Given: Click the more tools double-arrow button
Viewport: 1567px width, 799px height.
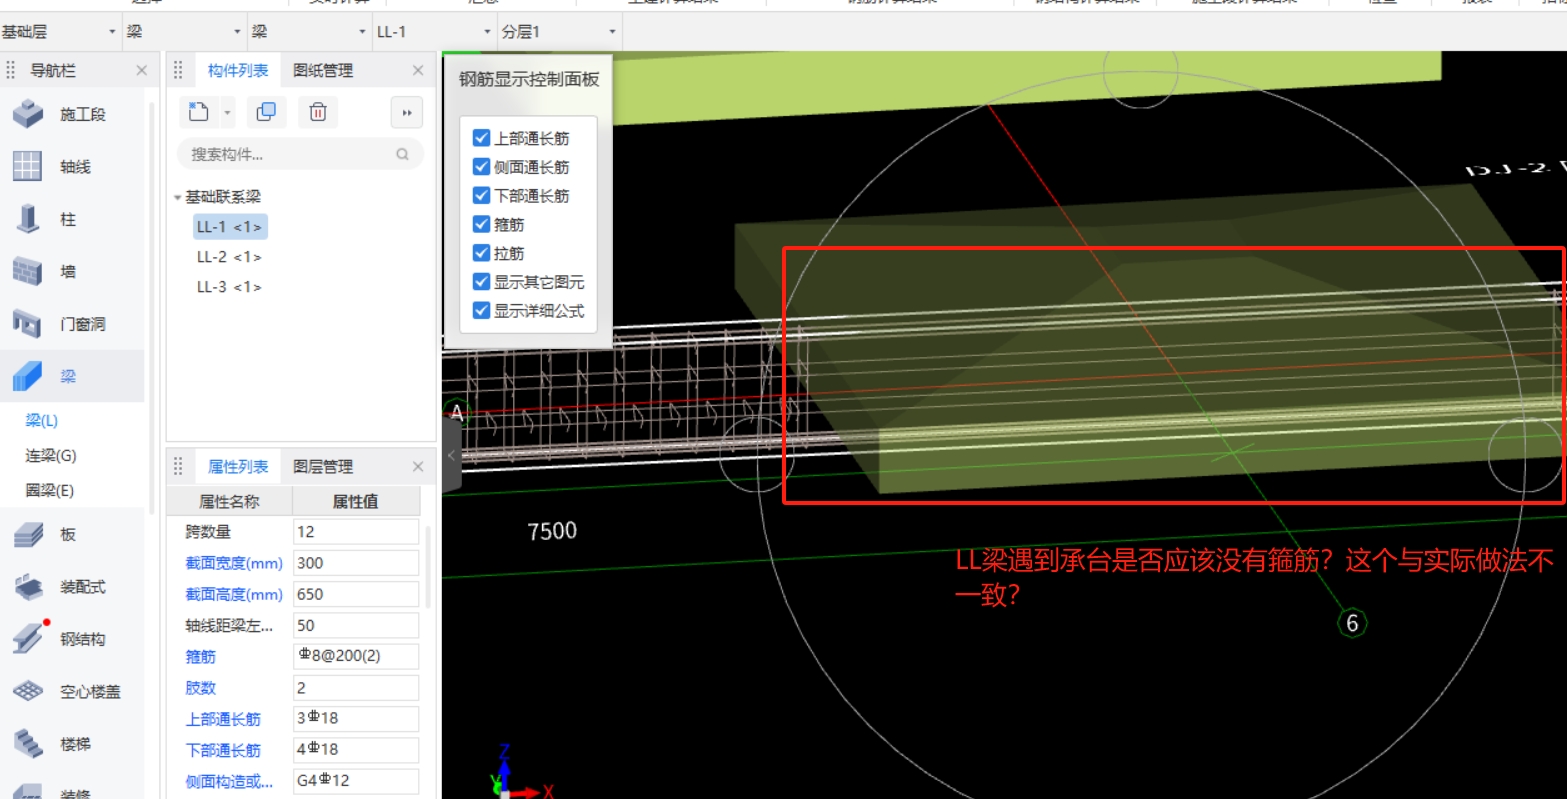Looking at the screenshot, I should (x=407, y=113).
